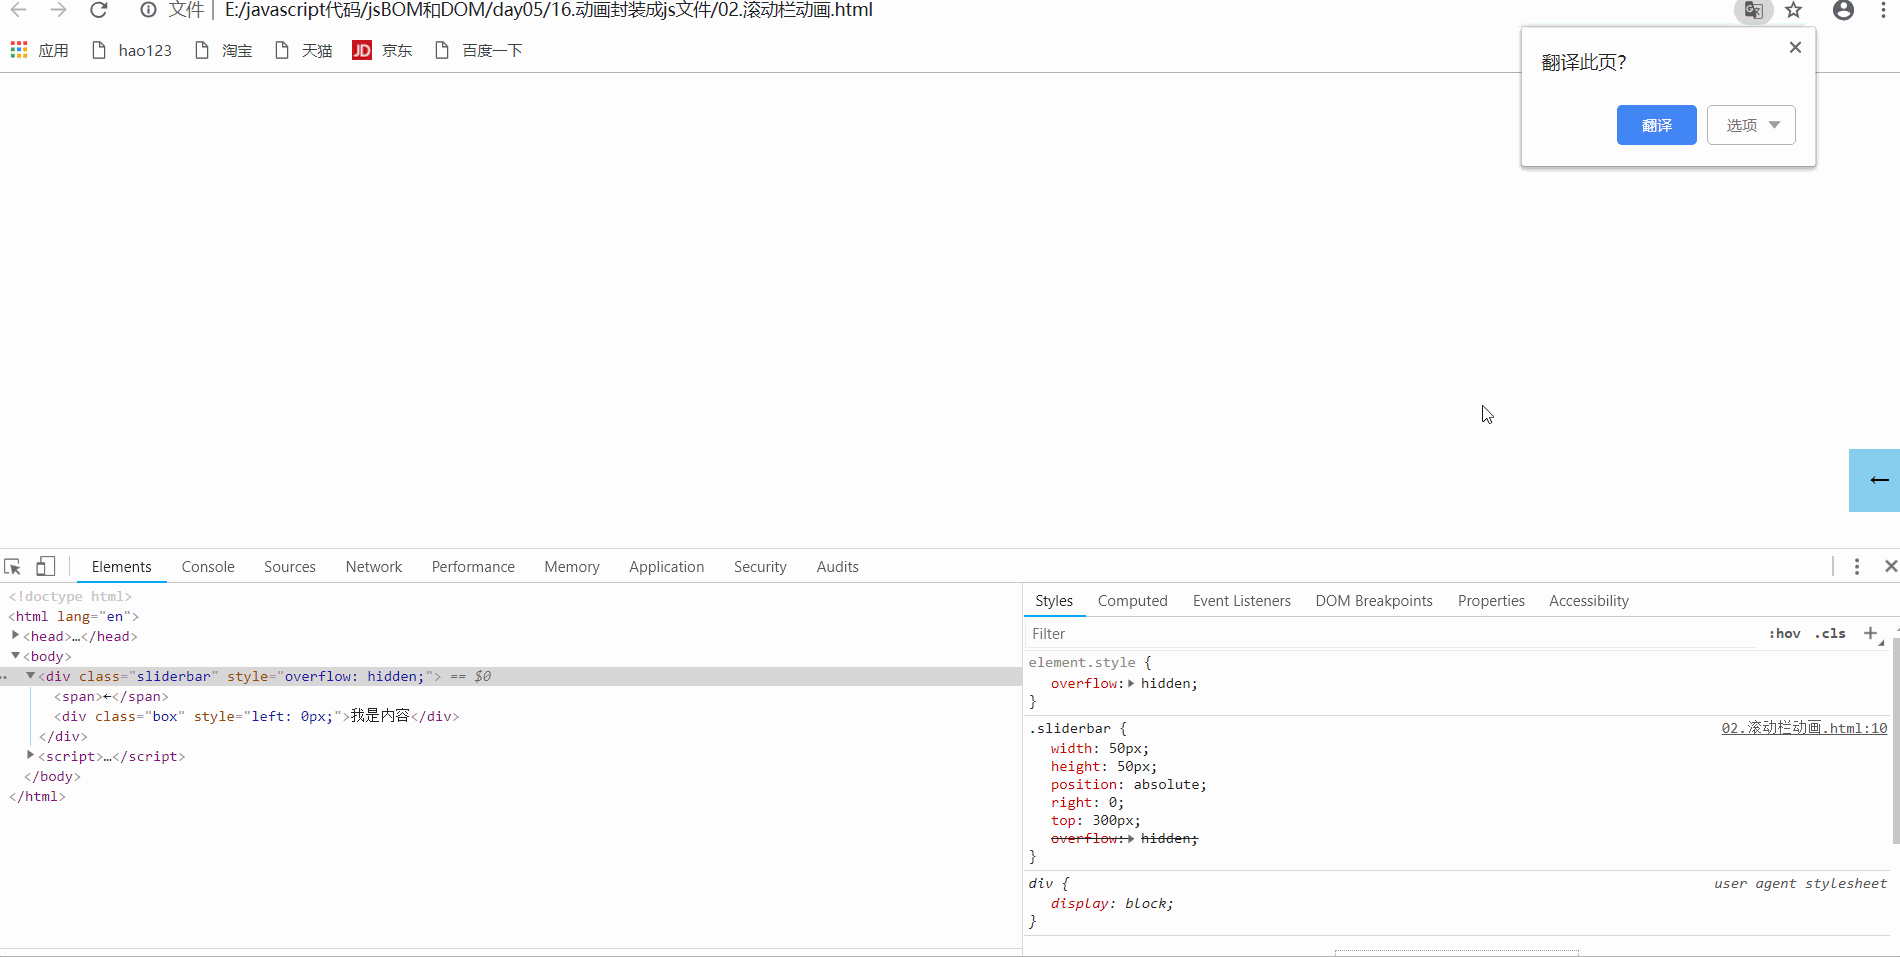This screenshot has width=1900, height=957.
Task: Select the span element row
Action: (111, 696)
